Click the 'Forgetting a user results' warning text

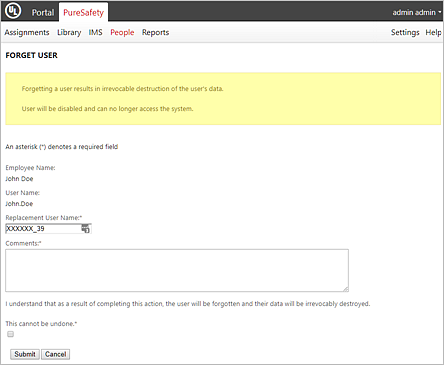click(x=122, y=89)
